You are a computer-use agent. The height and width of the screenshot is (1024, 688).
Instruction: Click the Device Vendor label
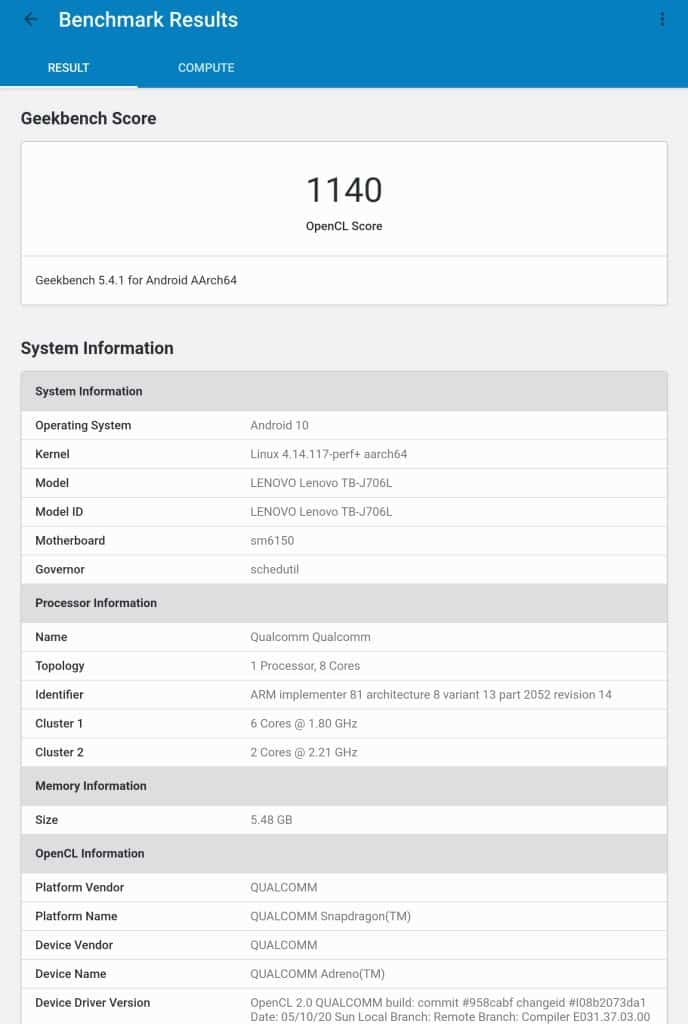[x=74, y=945]
